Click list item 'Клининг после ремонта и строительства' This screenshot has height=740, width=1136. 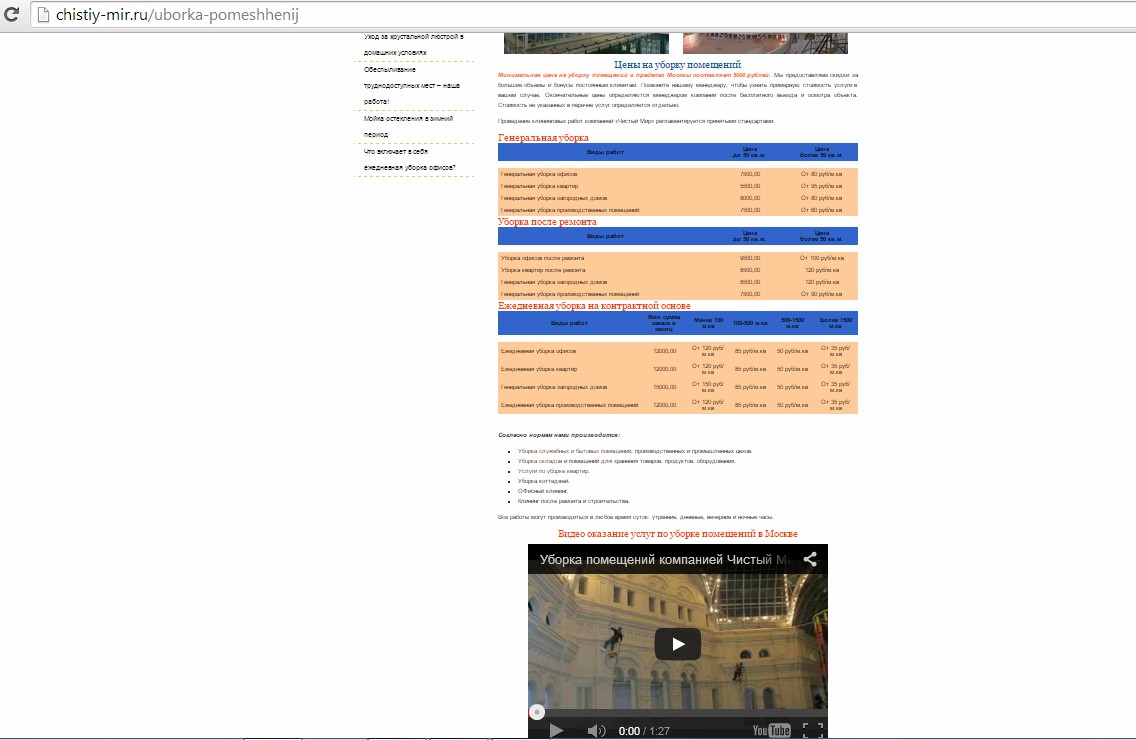[574, 501]
